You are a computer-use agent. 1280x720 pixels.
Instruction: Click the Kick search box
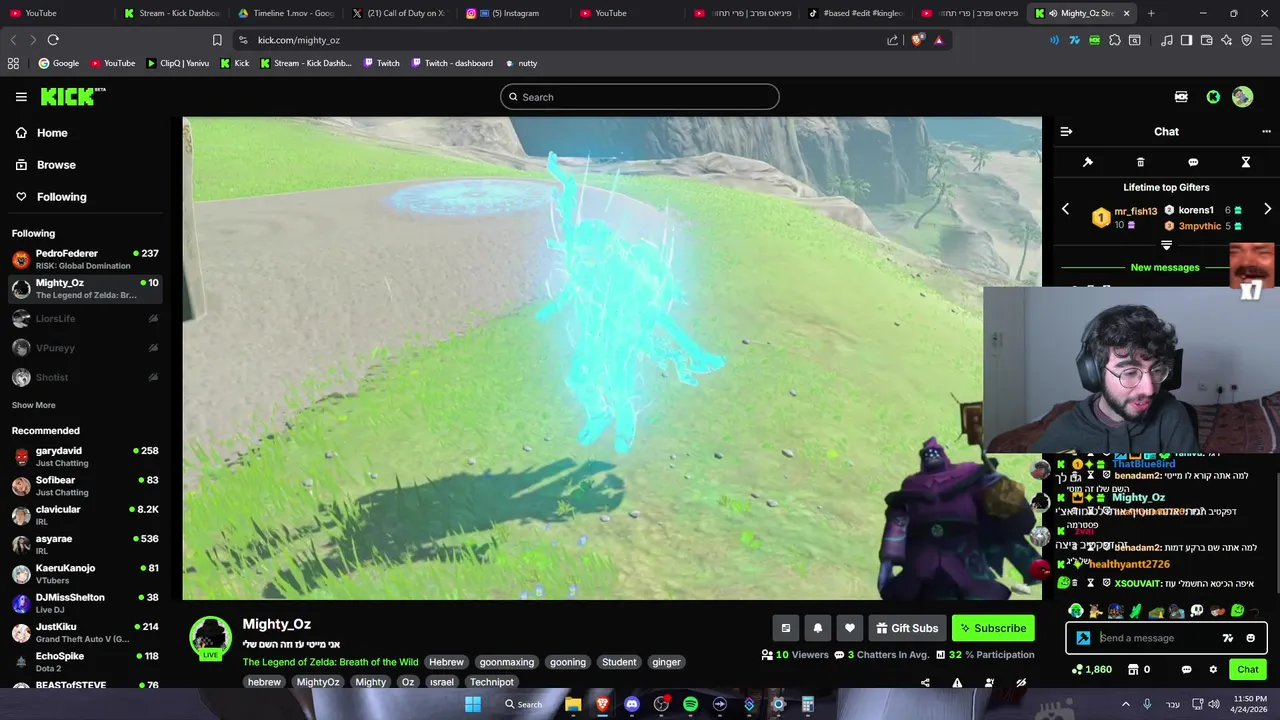[x=640, y=97]
